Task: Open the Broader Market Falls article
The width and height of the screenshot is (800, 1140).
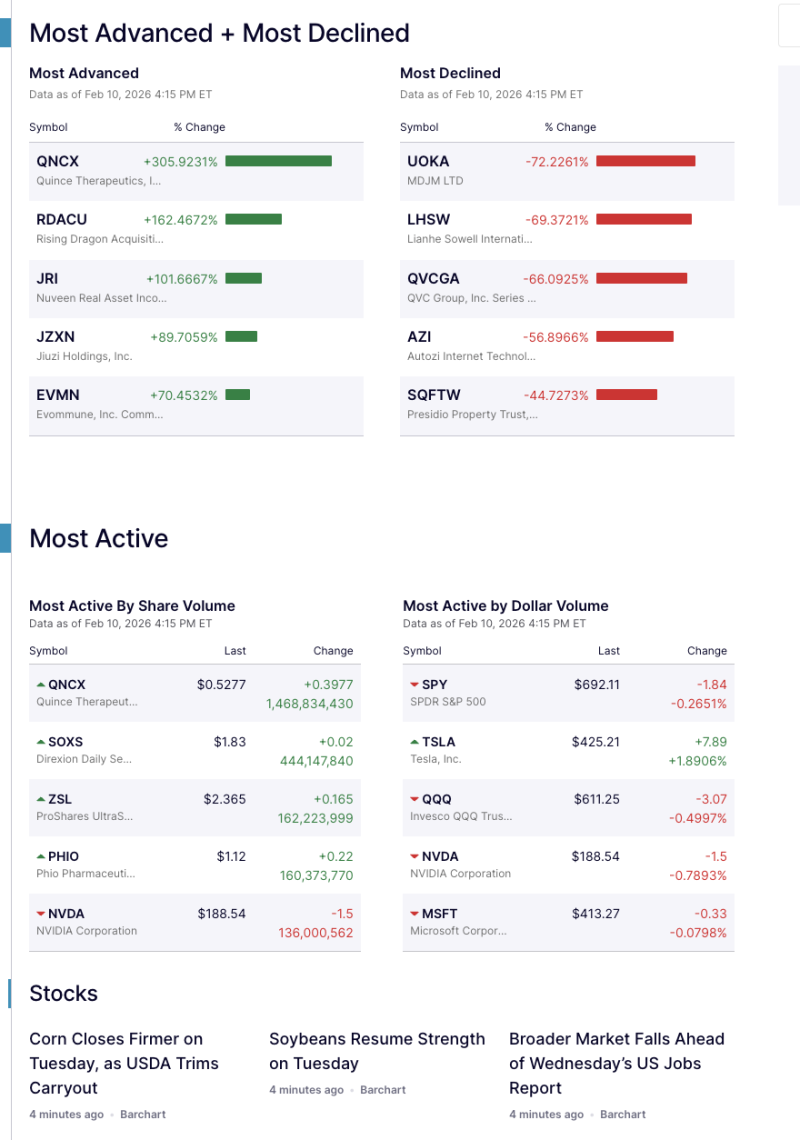Action: [617, 1063]
